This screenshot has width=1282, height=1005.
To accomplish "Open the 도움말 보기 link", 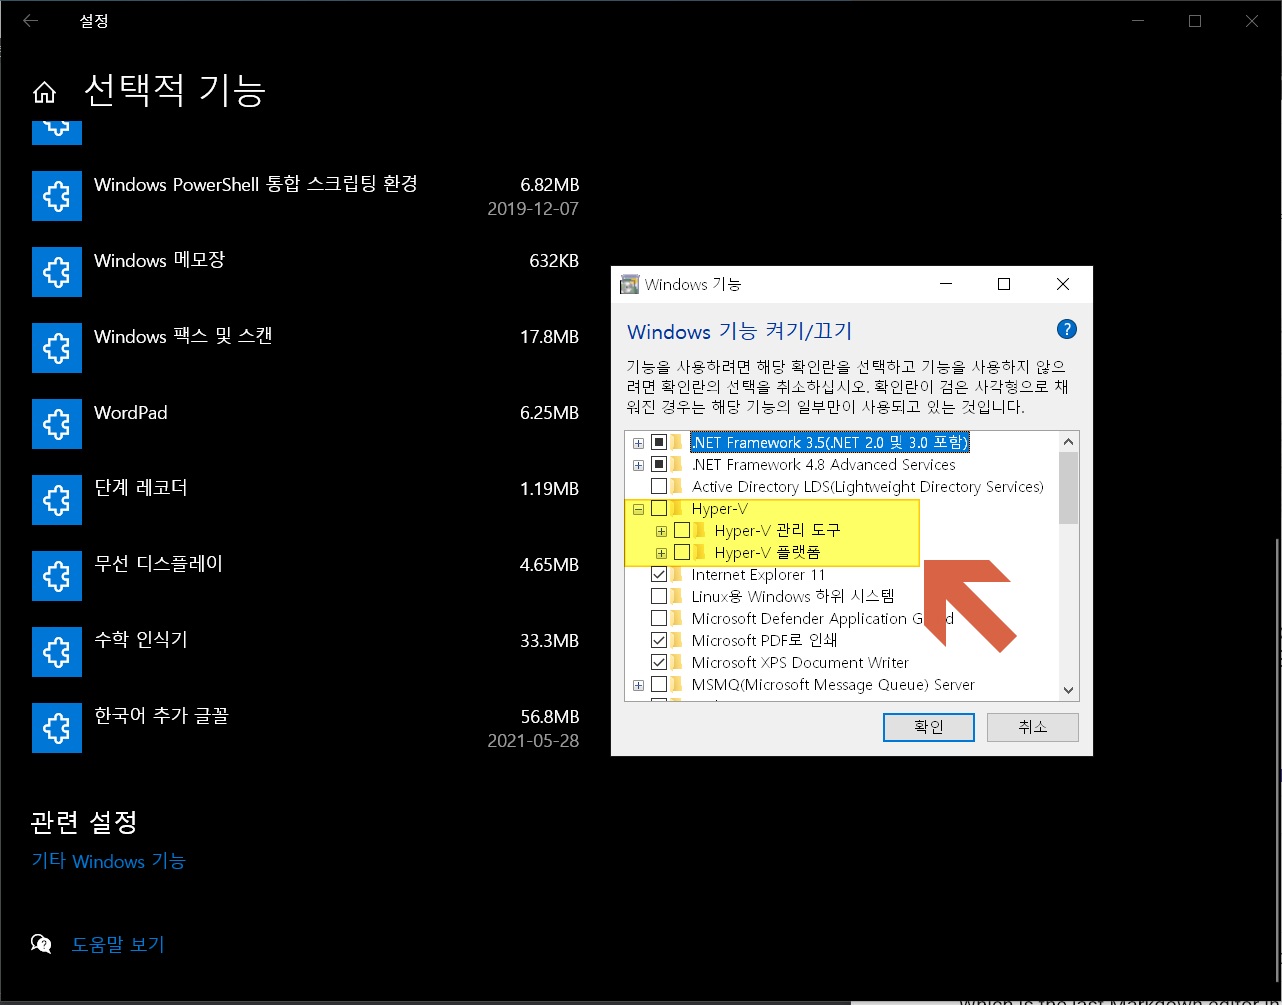I will [118, 944].
